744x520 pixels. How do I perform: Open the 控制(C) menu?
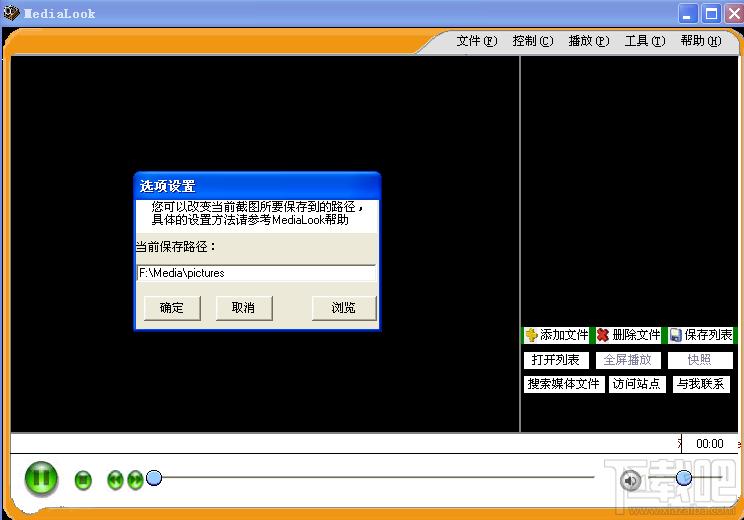pyautogui.click(x=533, y=41)
